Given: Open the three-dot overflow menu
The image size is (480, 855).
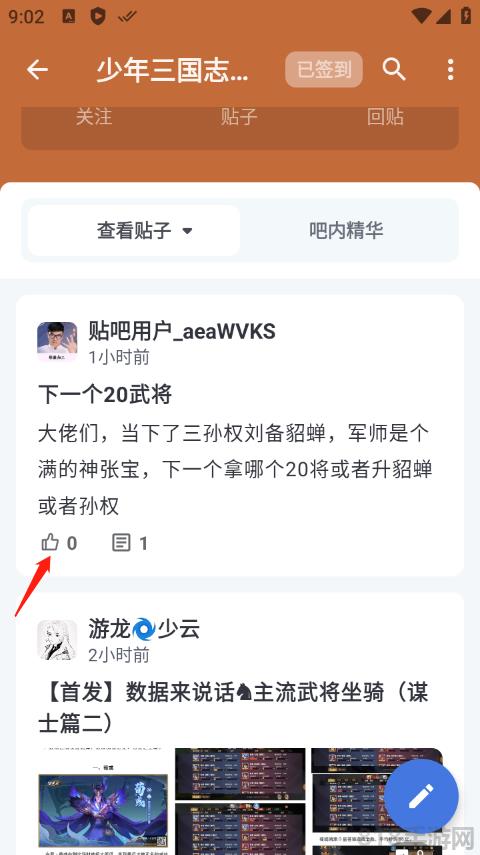Looking at the screenshot, I should click(x=451, y=70).
